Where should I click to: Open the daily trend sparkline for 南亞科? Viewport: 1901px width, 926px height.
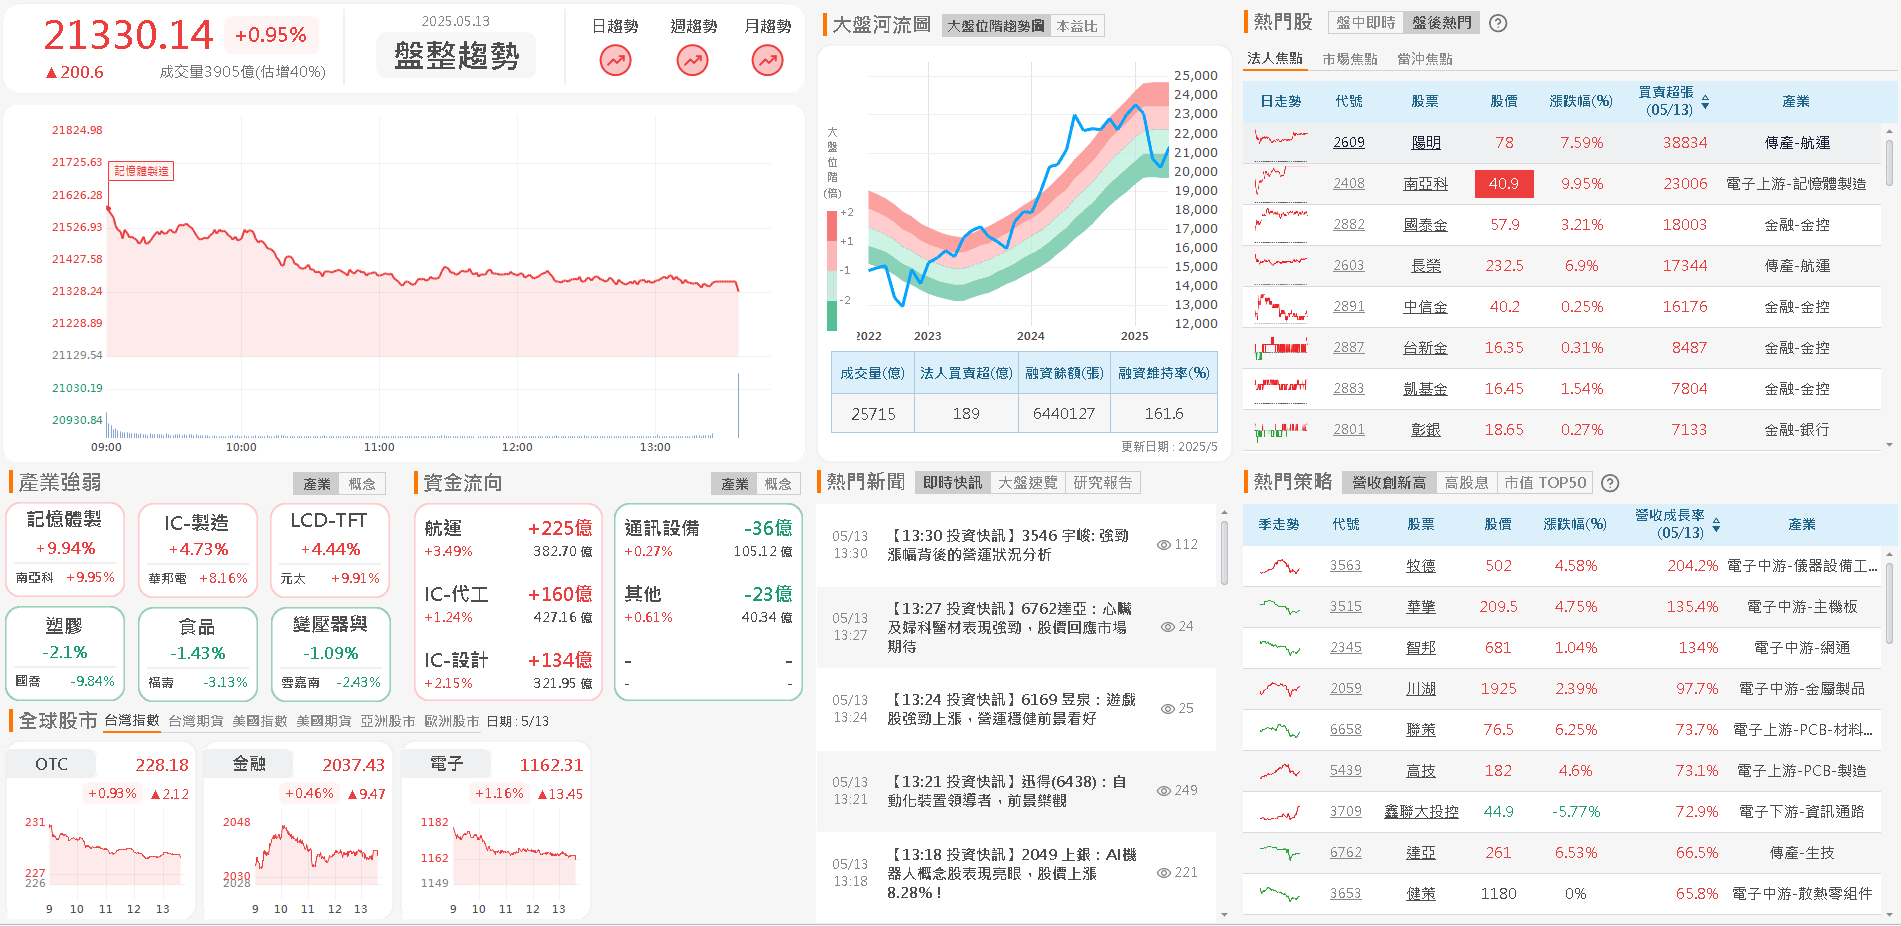click(1281, 183)
